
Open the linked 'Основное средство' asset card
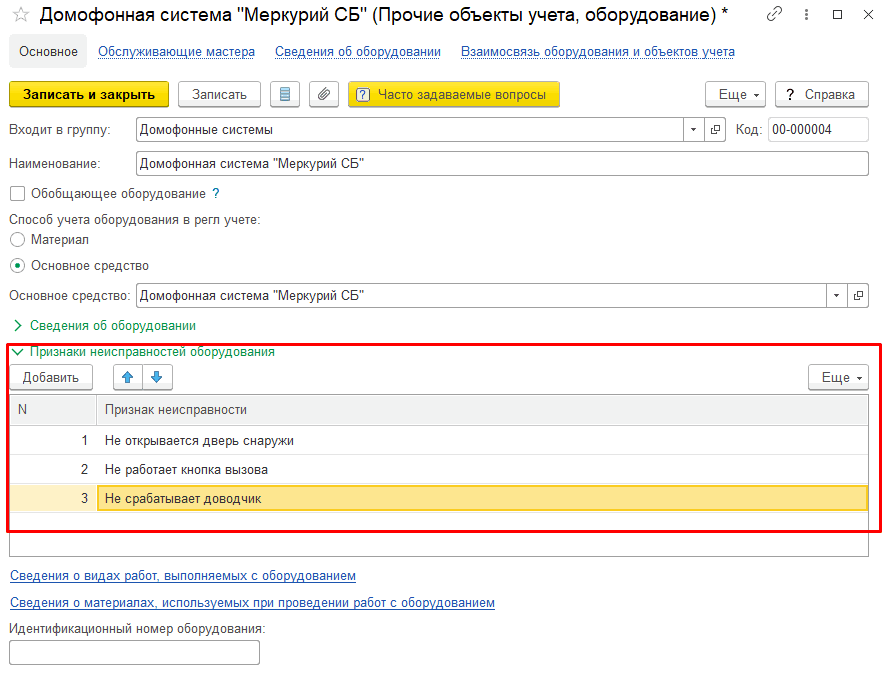pos(858,295)
